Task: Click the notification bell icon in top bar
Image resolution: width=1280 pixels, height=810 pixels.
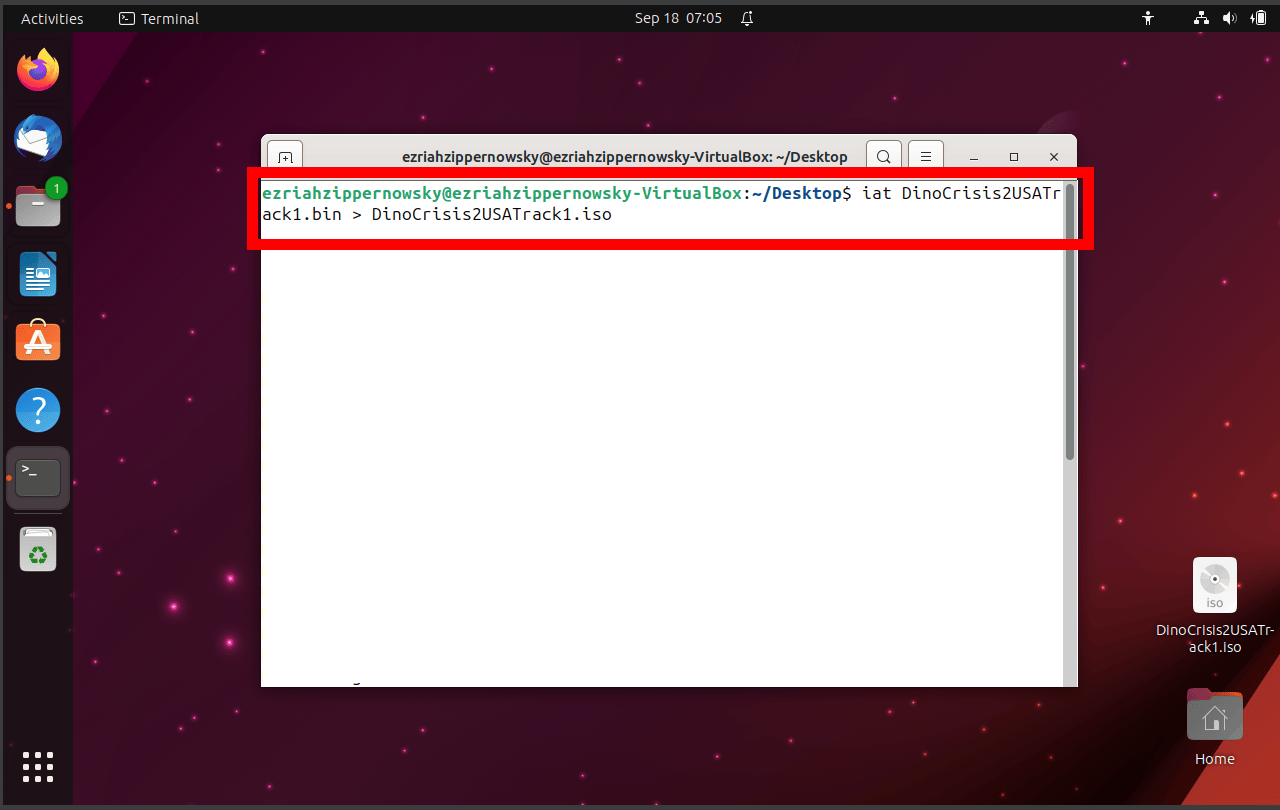Action: [746, 18]
